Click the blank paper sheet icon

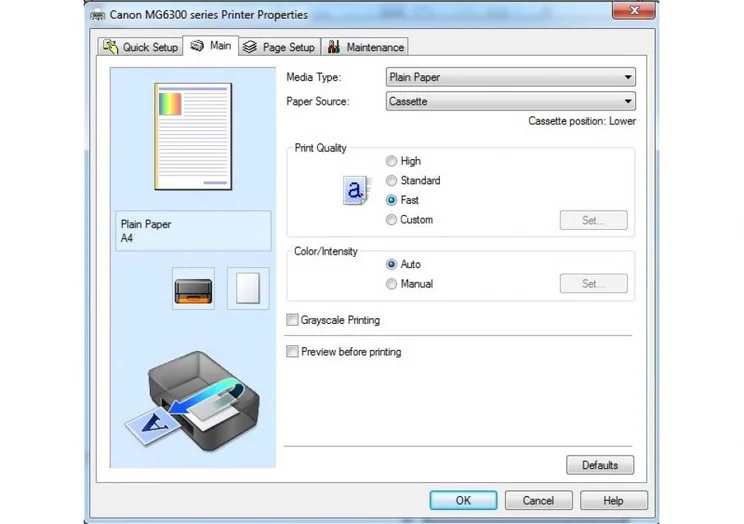tap(247, 288)
